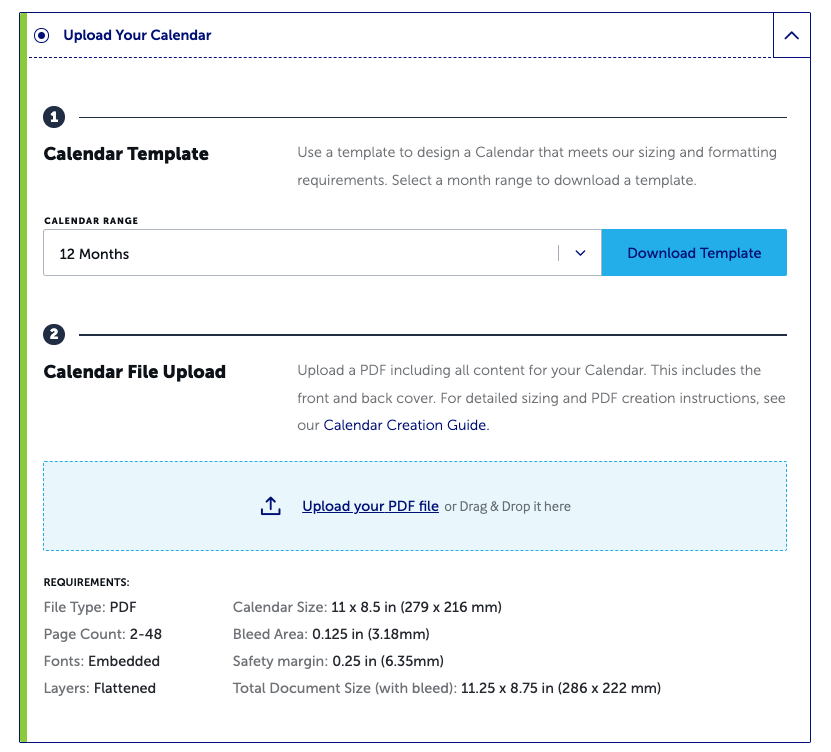Select the Upload Your Calendar section header

(137, 35)
